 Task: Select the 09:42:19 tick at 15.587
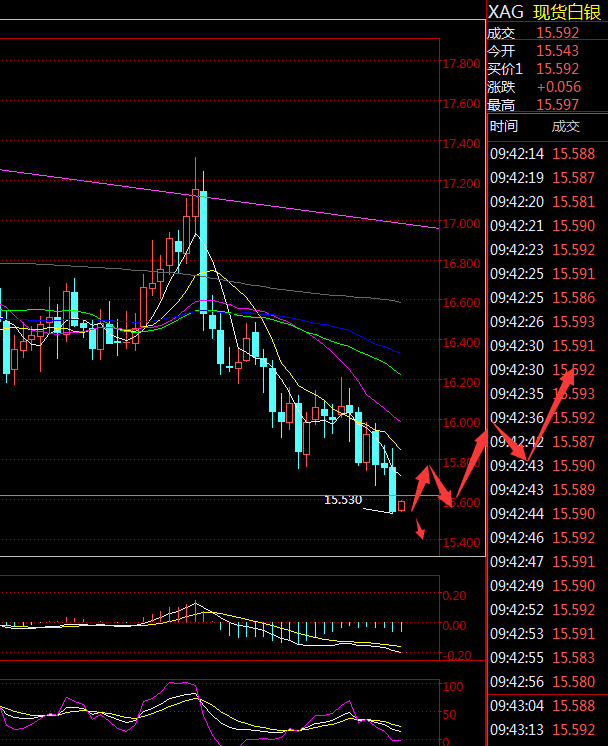point(543,178)
